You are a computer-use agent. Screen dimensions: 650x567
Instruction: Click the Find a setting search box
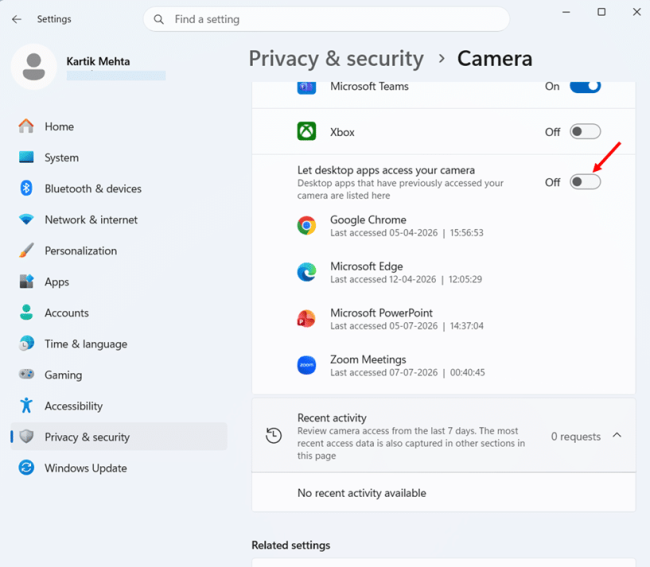[326, 19]
